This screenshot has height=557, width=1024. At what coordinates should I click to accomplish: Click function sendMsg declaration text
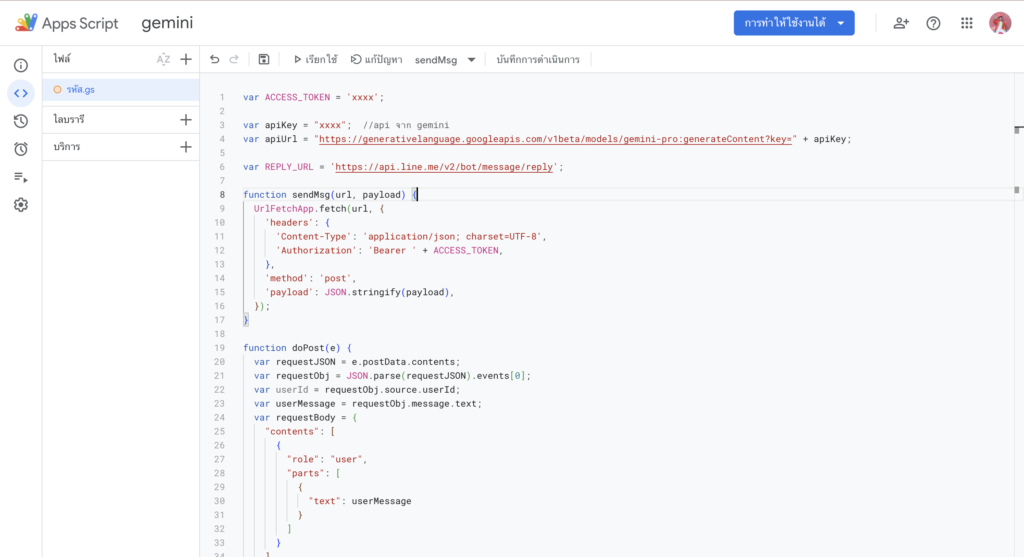[x=324, y=195]
